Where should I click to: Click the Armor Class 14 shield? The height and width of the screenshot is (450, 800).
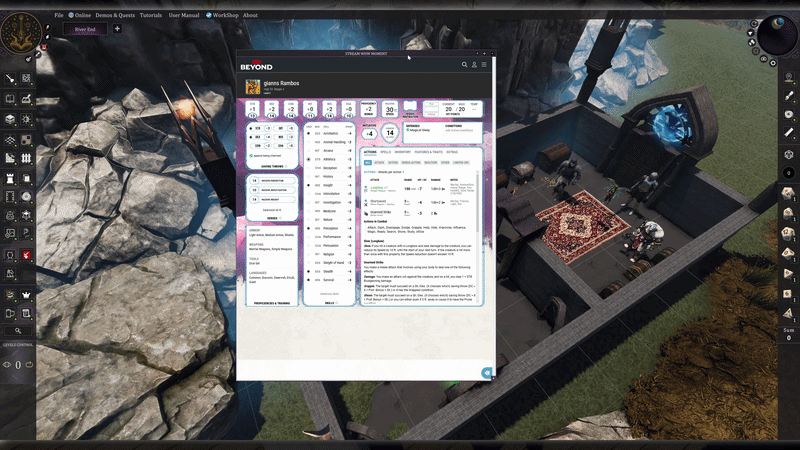[390, 133]
